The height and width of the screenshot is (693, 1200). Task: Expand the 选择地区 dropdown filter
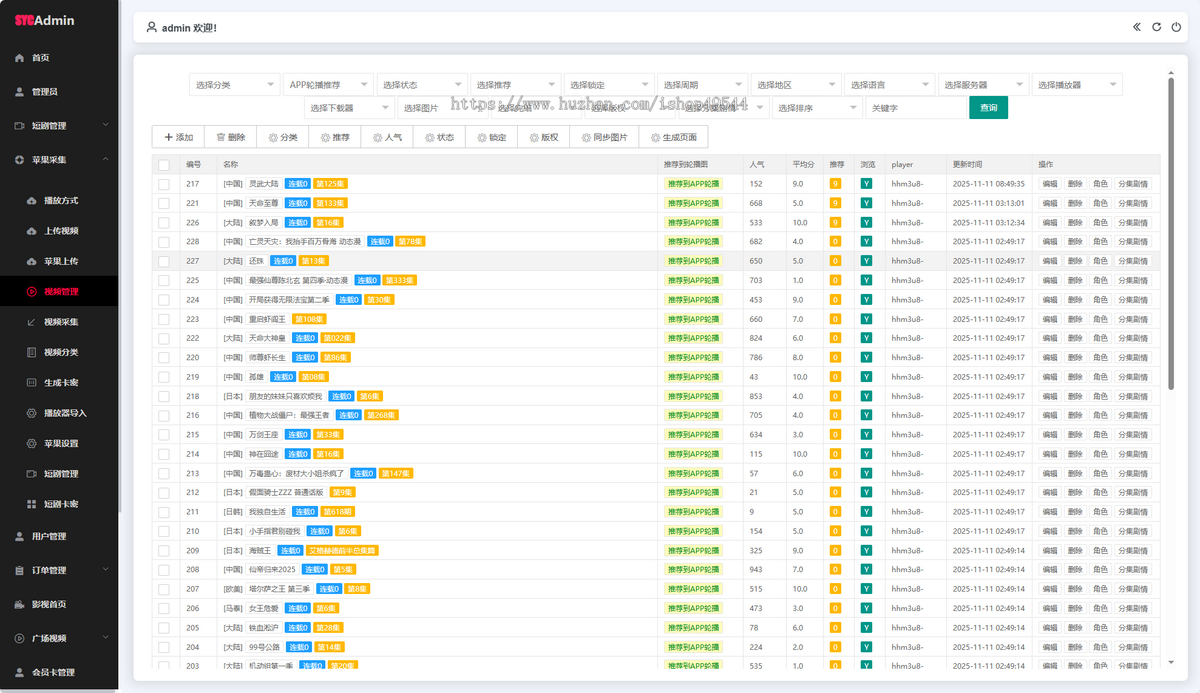click(x=794, y=85)
